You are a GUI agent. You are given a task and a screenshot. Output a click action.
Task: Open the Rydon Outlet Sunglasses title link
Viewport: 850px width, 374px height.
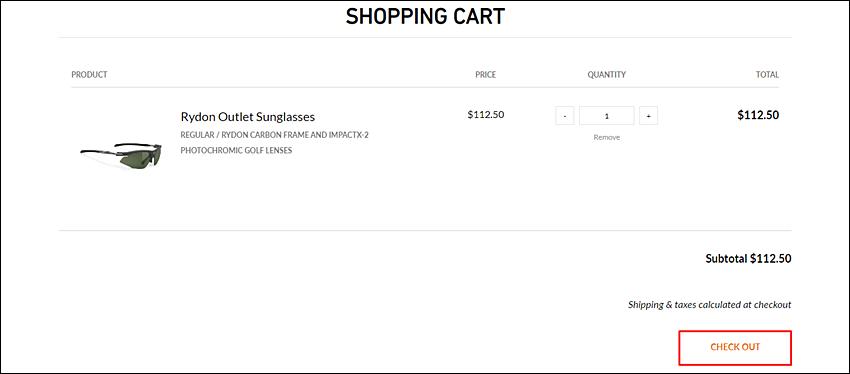pos(248,117)
